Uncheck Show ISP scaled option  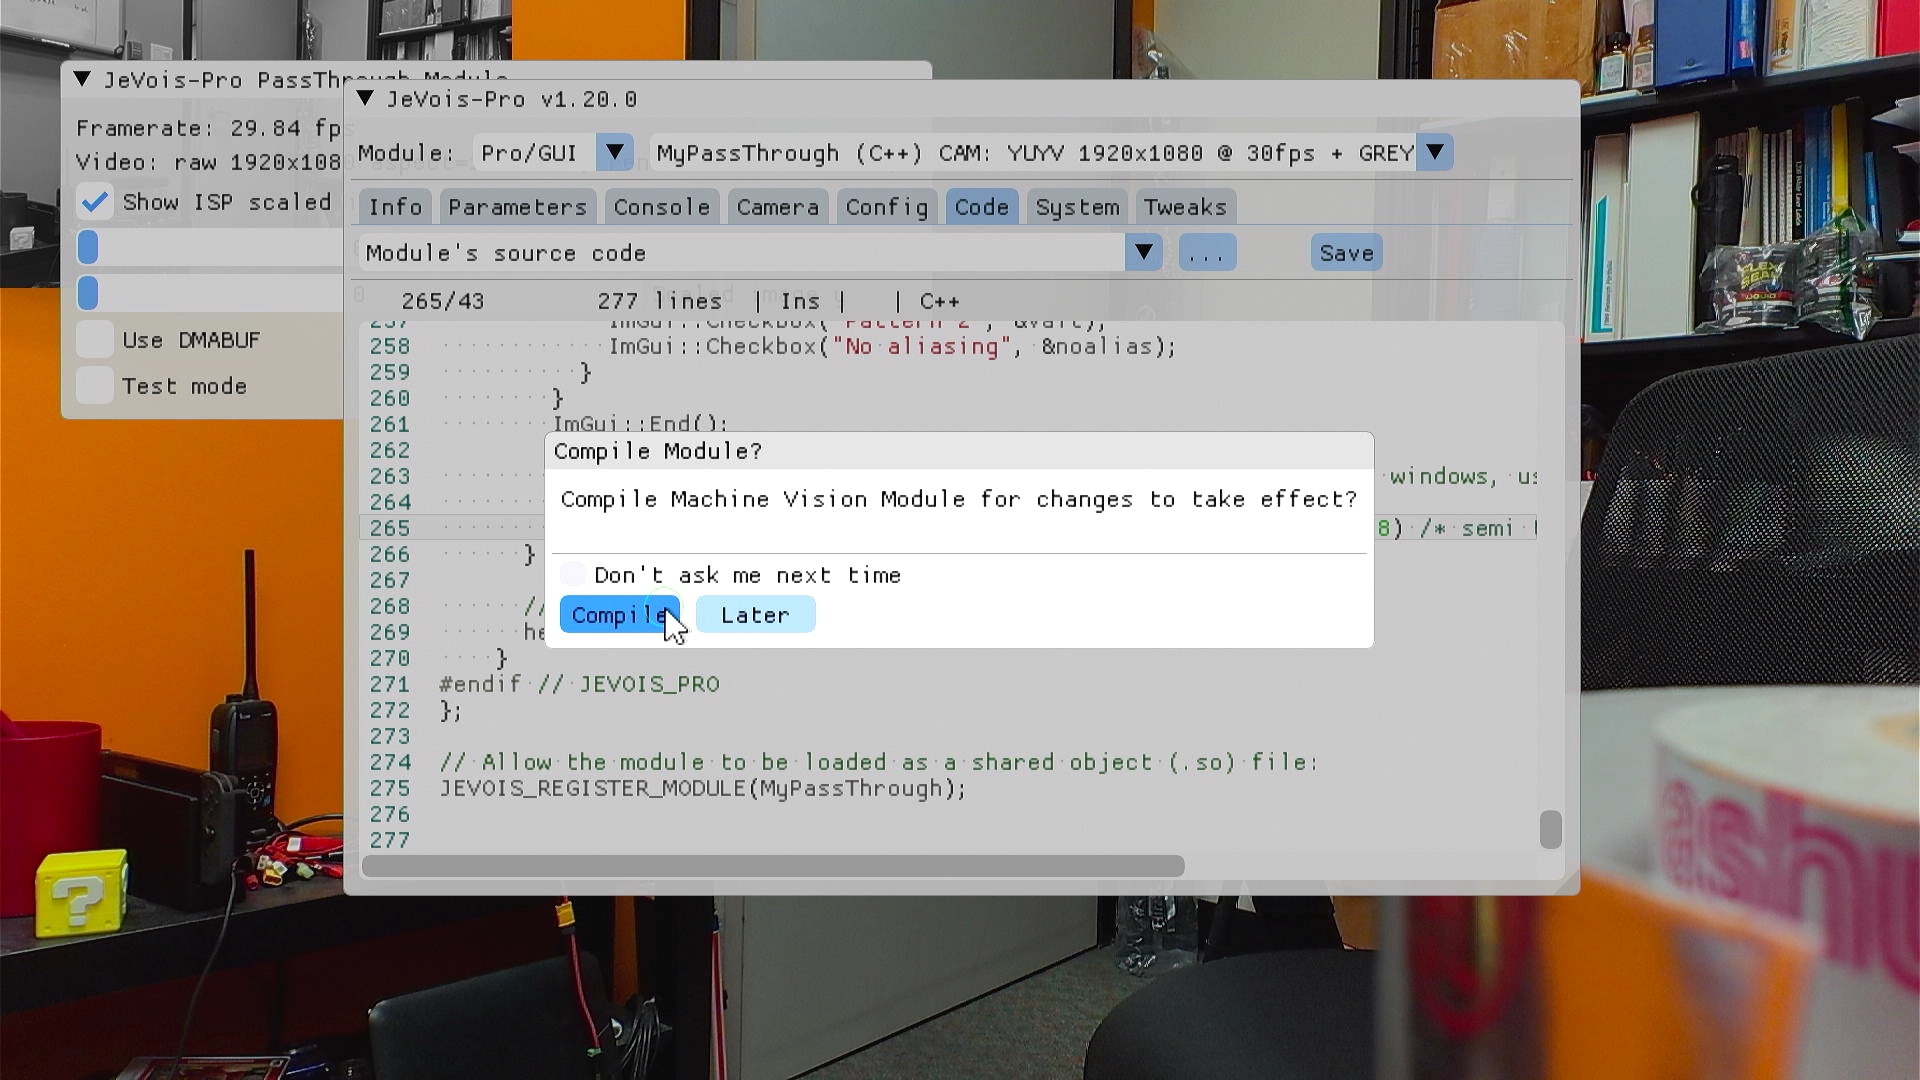pos(95,202)
